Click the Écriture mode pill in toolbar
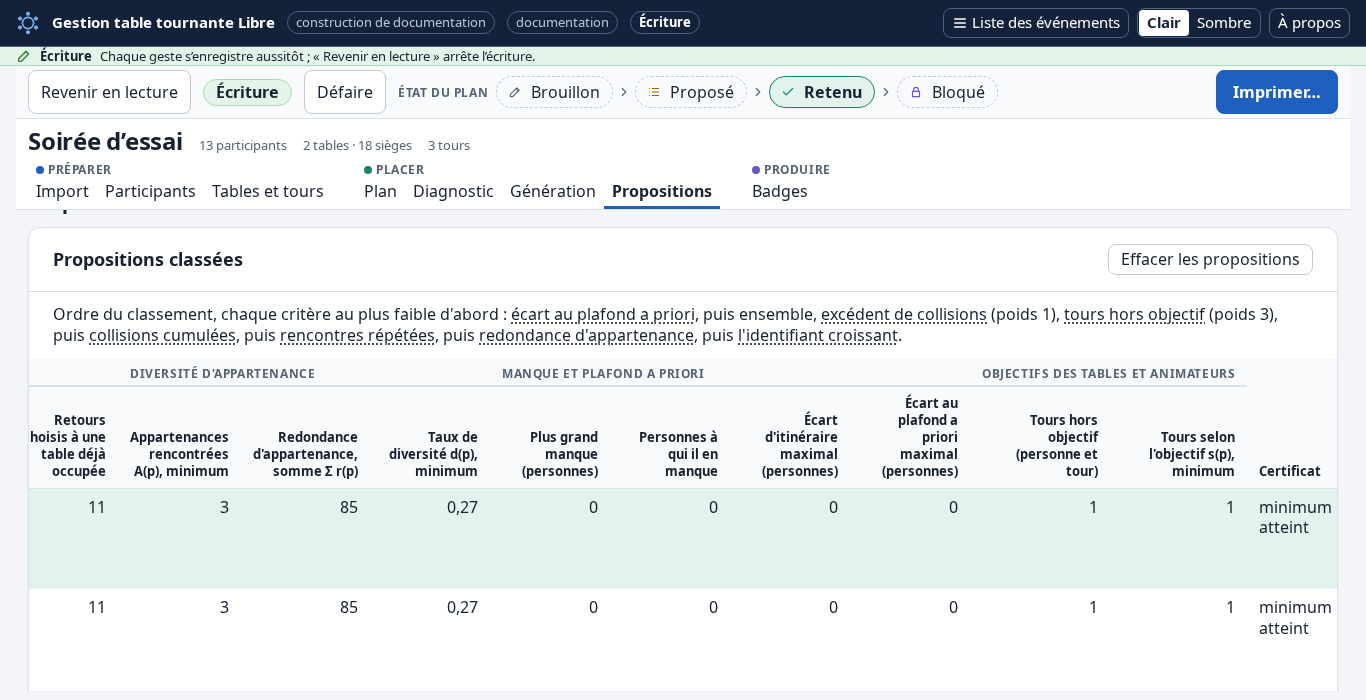This screenshot has height=700, width=1366. (x=247, y=92)
